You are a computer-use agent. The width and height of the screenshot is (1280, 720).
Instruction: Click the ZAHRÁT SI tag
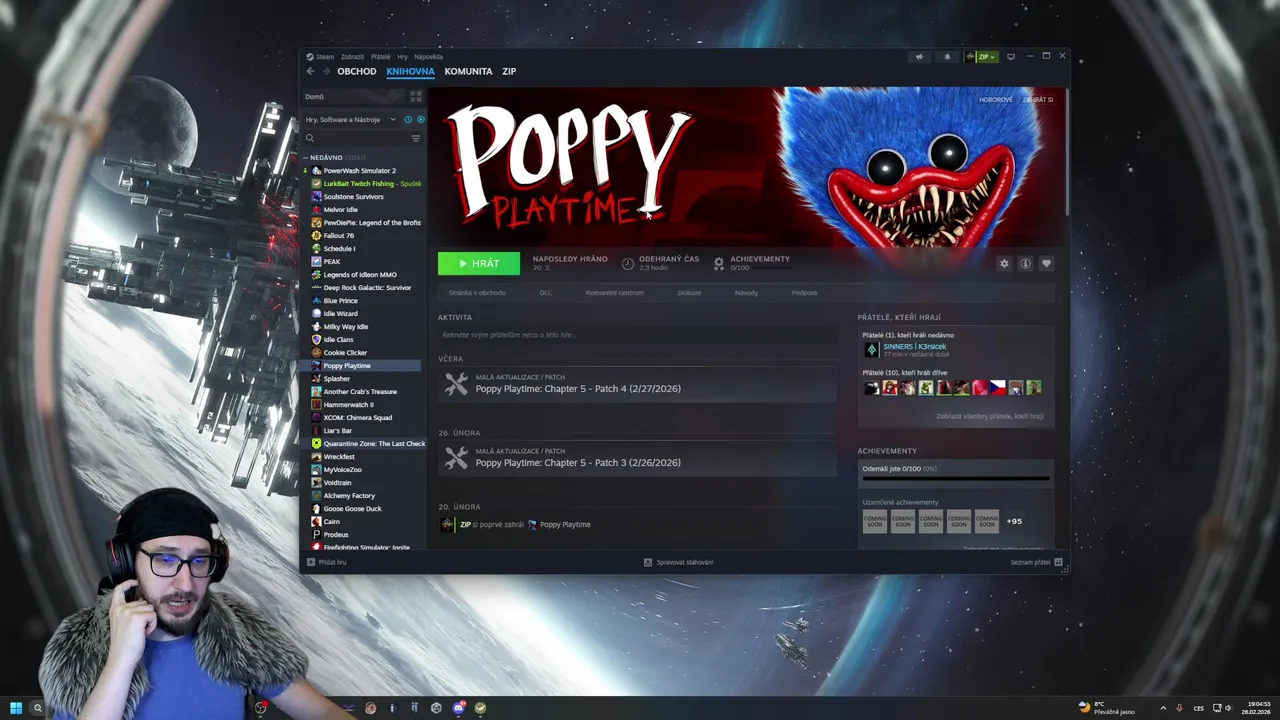coord(1037,100)
